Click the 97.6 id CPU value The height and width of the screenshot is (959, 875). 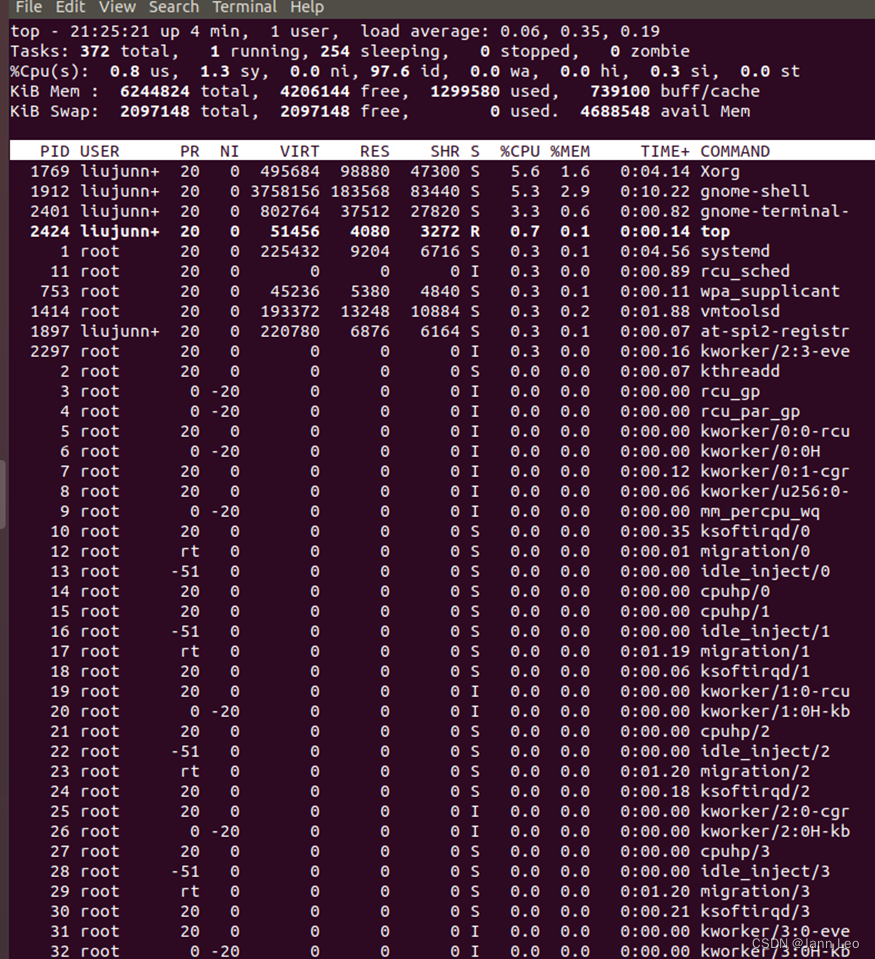pos(390,72)
